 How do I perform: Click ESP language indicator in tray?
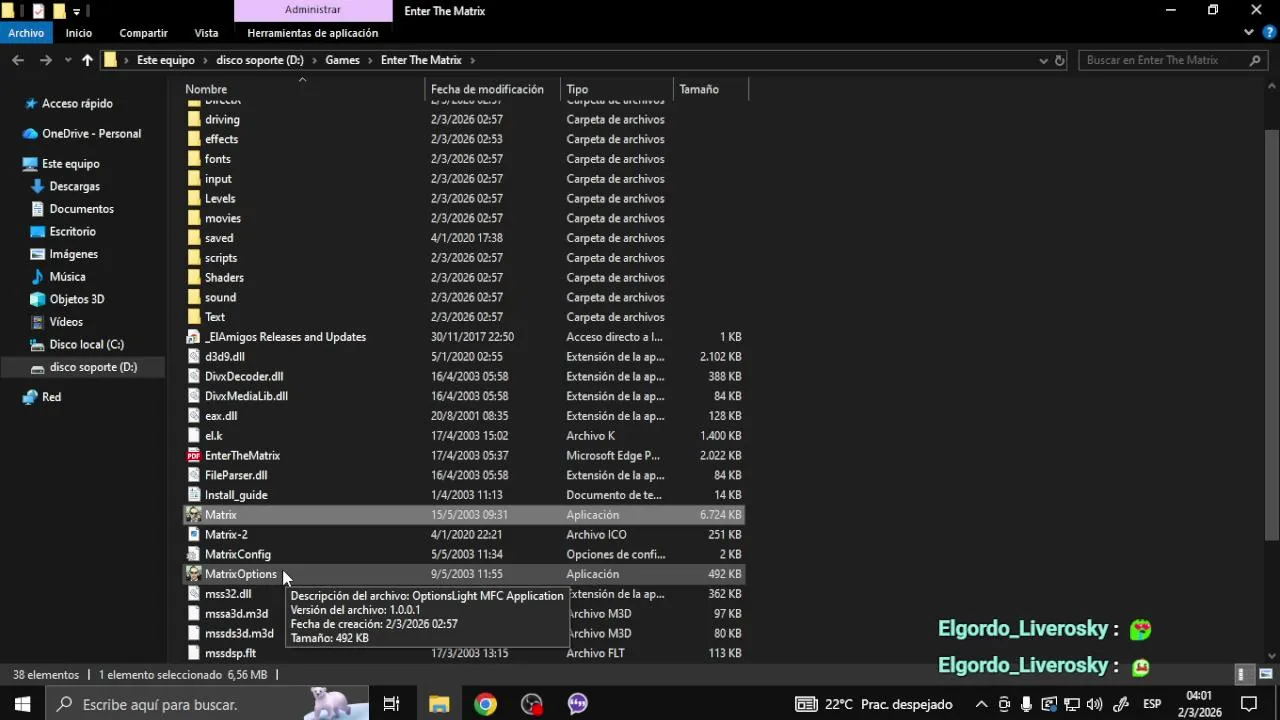(1152, 704)
